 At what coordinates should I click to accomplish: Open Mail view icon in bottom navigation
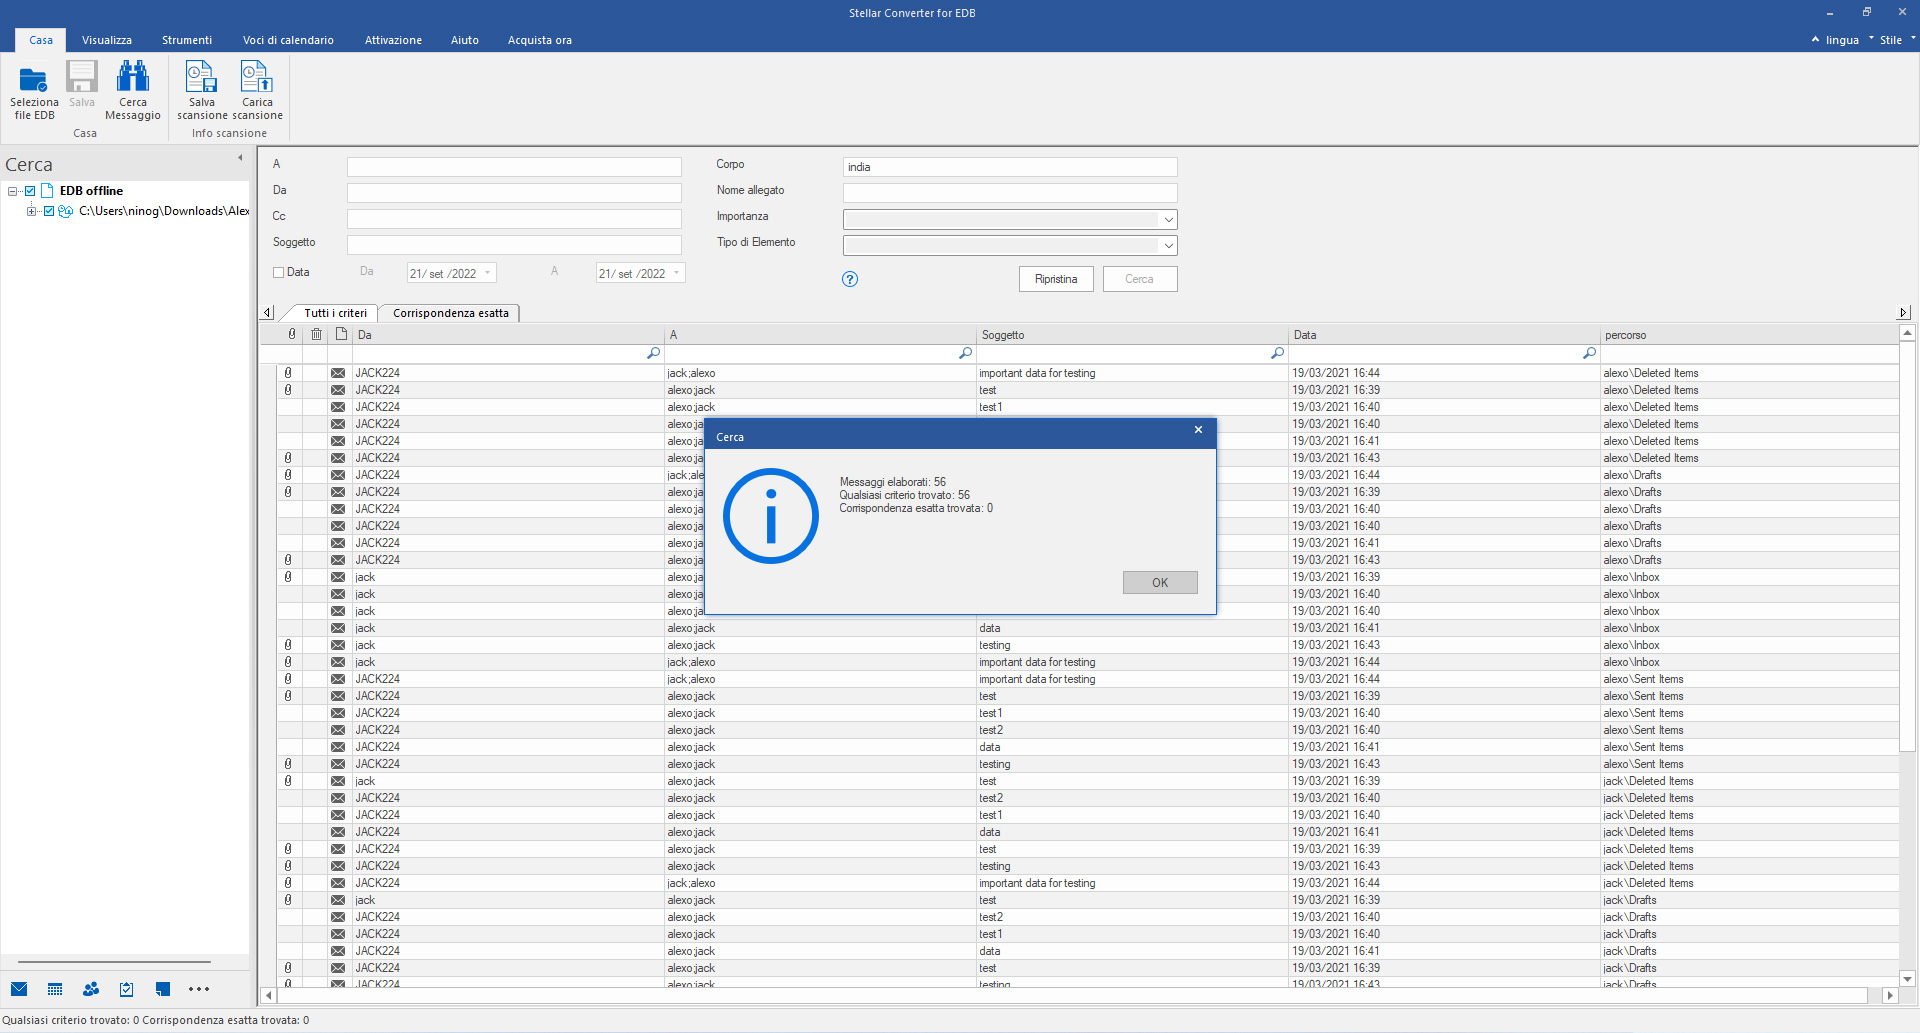click(19, 989)
